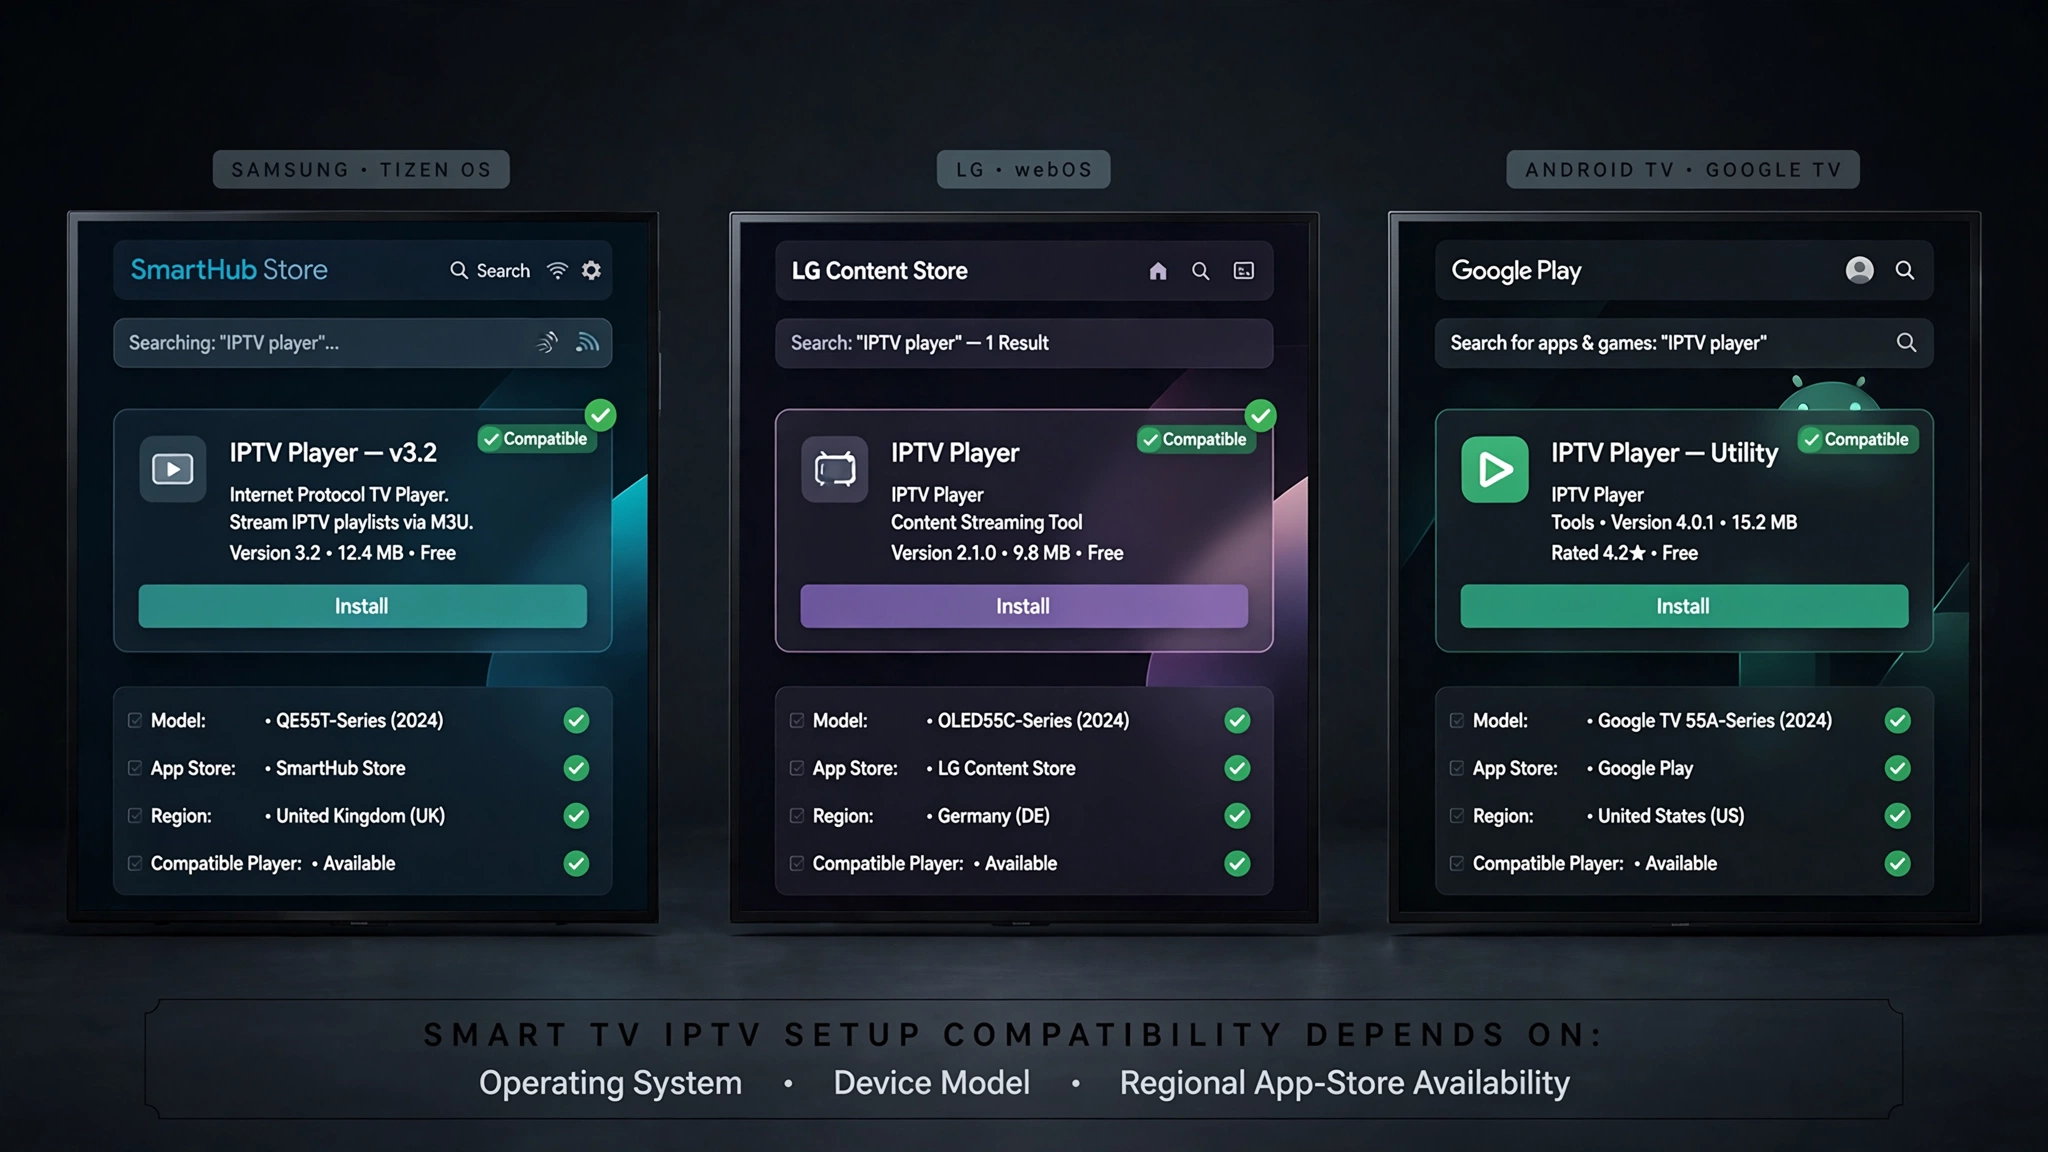Image resolution: width=2048 pixels, height=1152 pixels.
Task: Toggle the Model checkbox in LG panel
Action: (797, 721)
